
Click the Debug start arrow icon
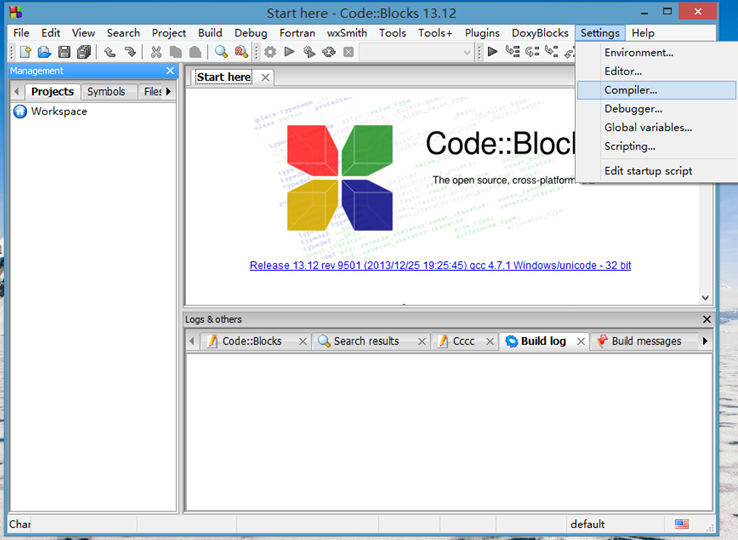point(493,51)
